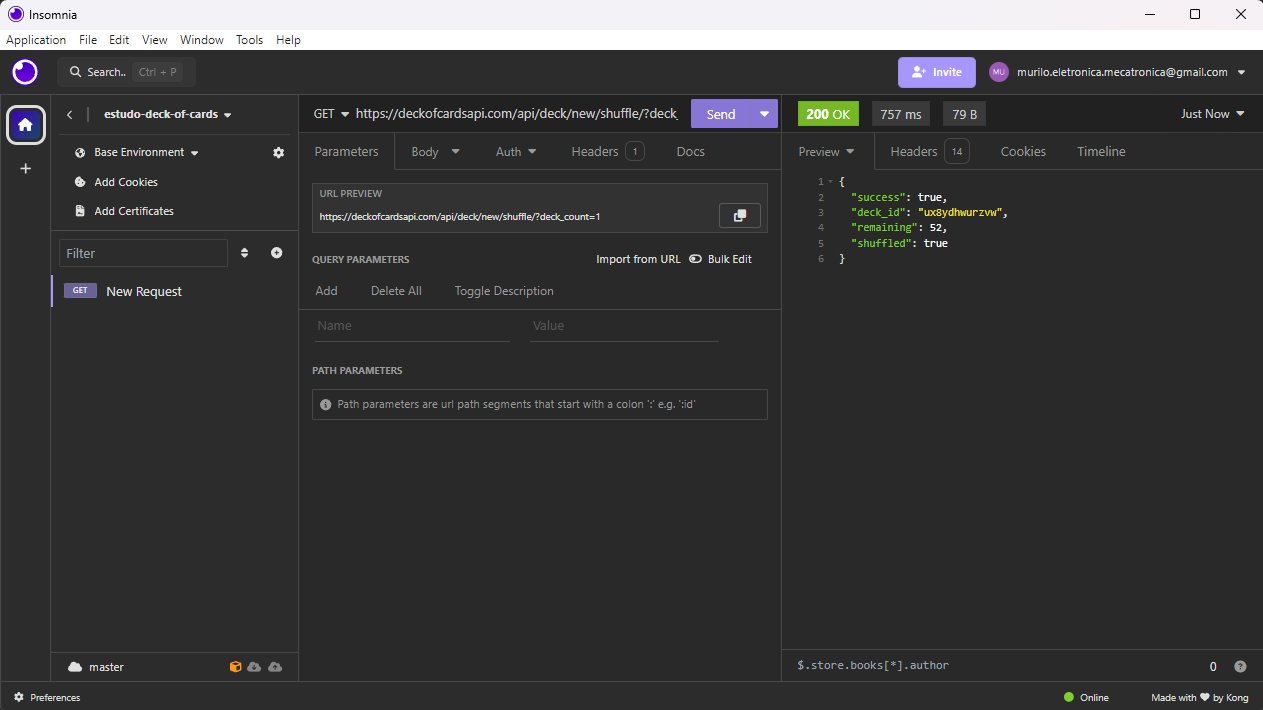Click the sort requests arrows icon
The height and width of the screenshot is (710, 1263).
(x=245, y=253)
